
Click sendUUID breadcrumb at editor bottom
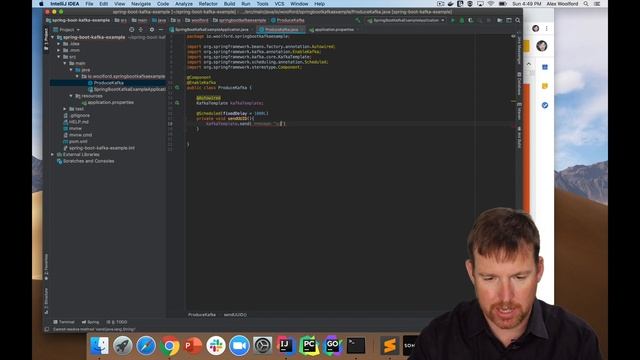(235, 315)
